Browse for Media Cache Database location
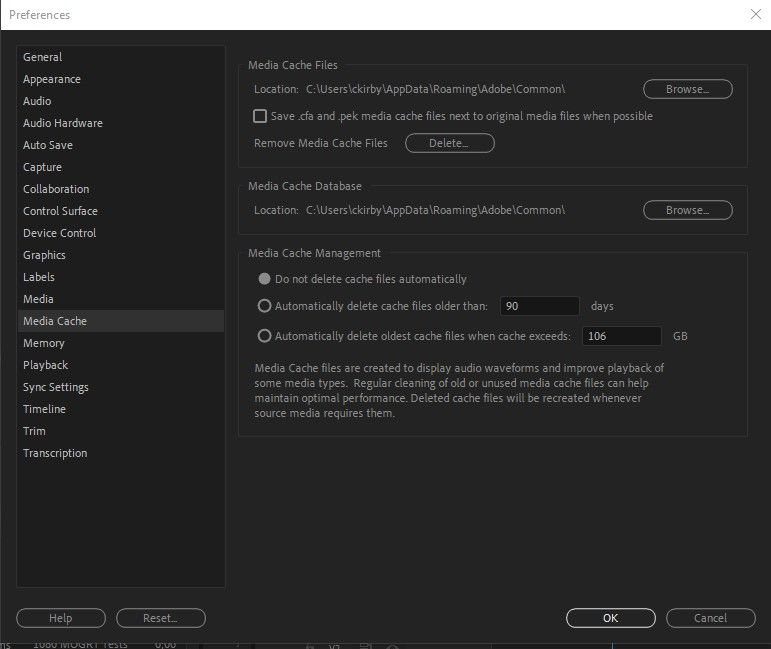Image resolution: width=771 pixels, height=649 pixels. (x=687, y=210)
